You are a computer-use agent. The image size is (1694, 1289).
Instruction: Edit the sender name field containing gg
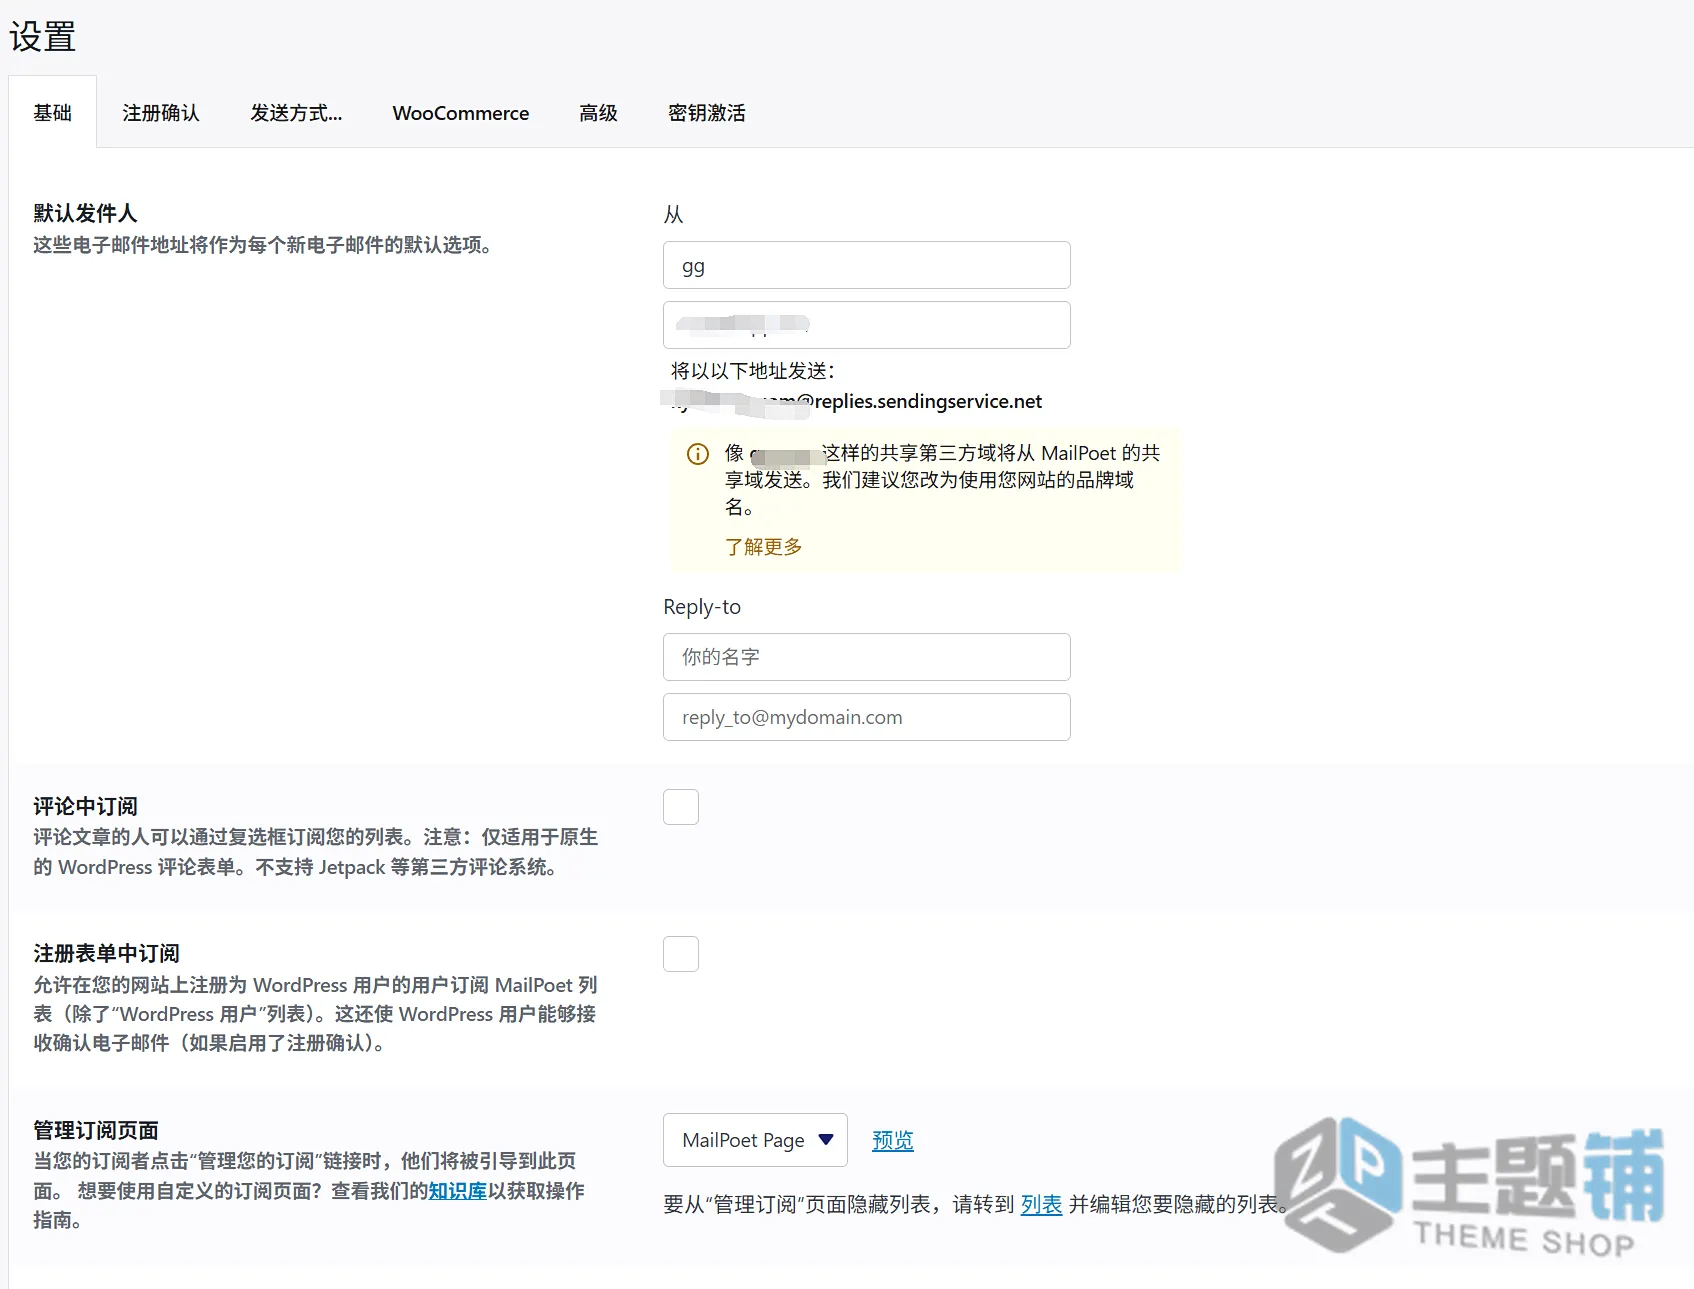[x=867, y=265]
